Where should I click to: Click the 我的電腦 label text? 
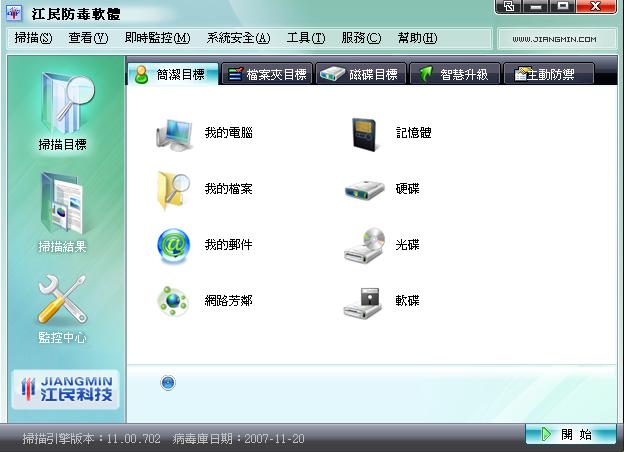228,132
